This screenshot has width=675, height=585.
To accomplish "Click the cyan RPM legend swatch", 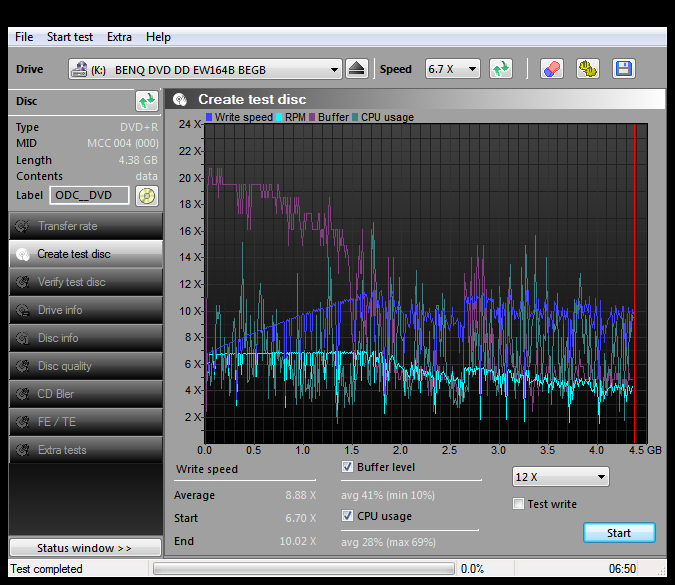I will pyautogui.click(x=279, y=117).
